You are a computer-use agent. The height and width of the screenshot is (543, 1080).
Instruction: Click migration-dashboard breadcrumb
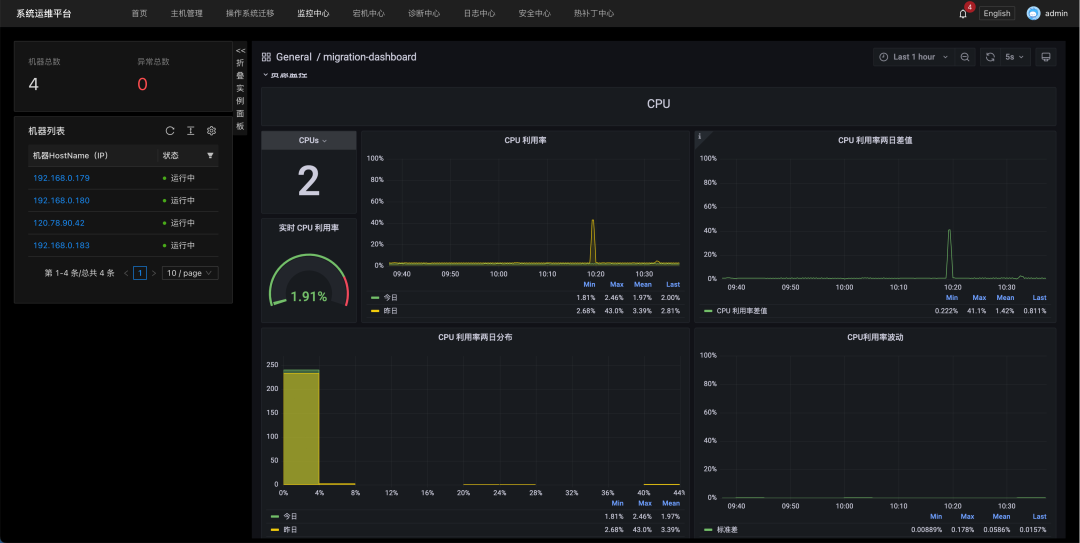tap(370, 57)
